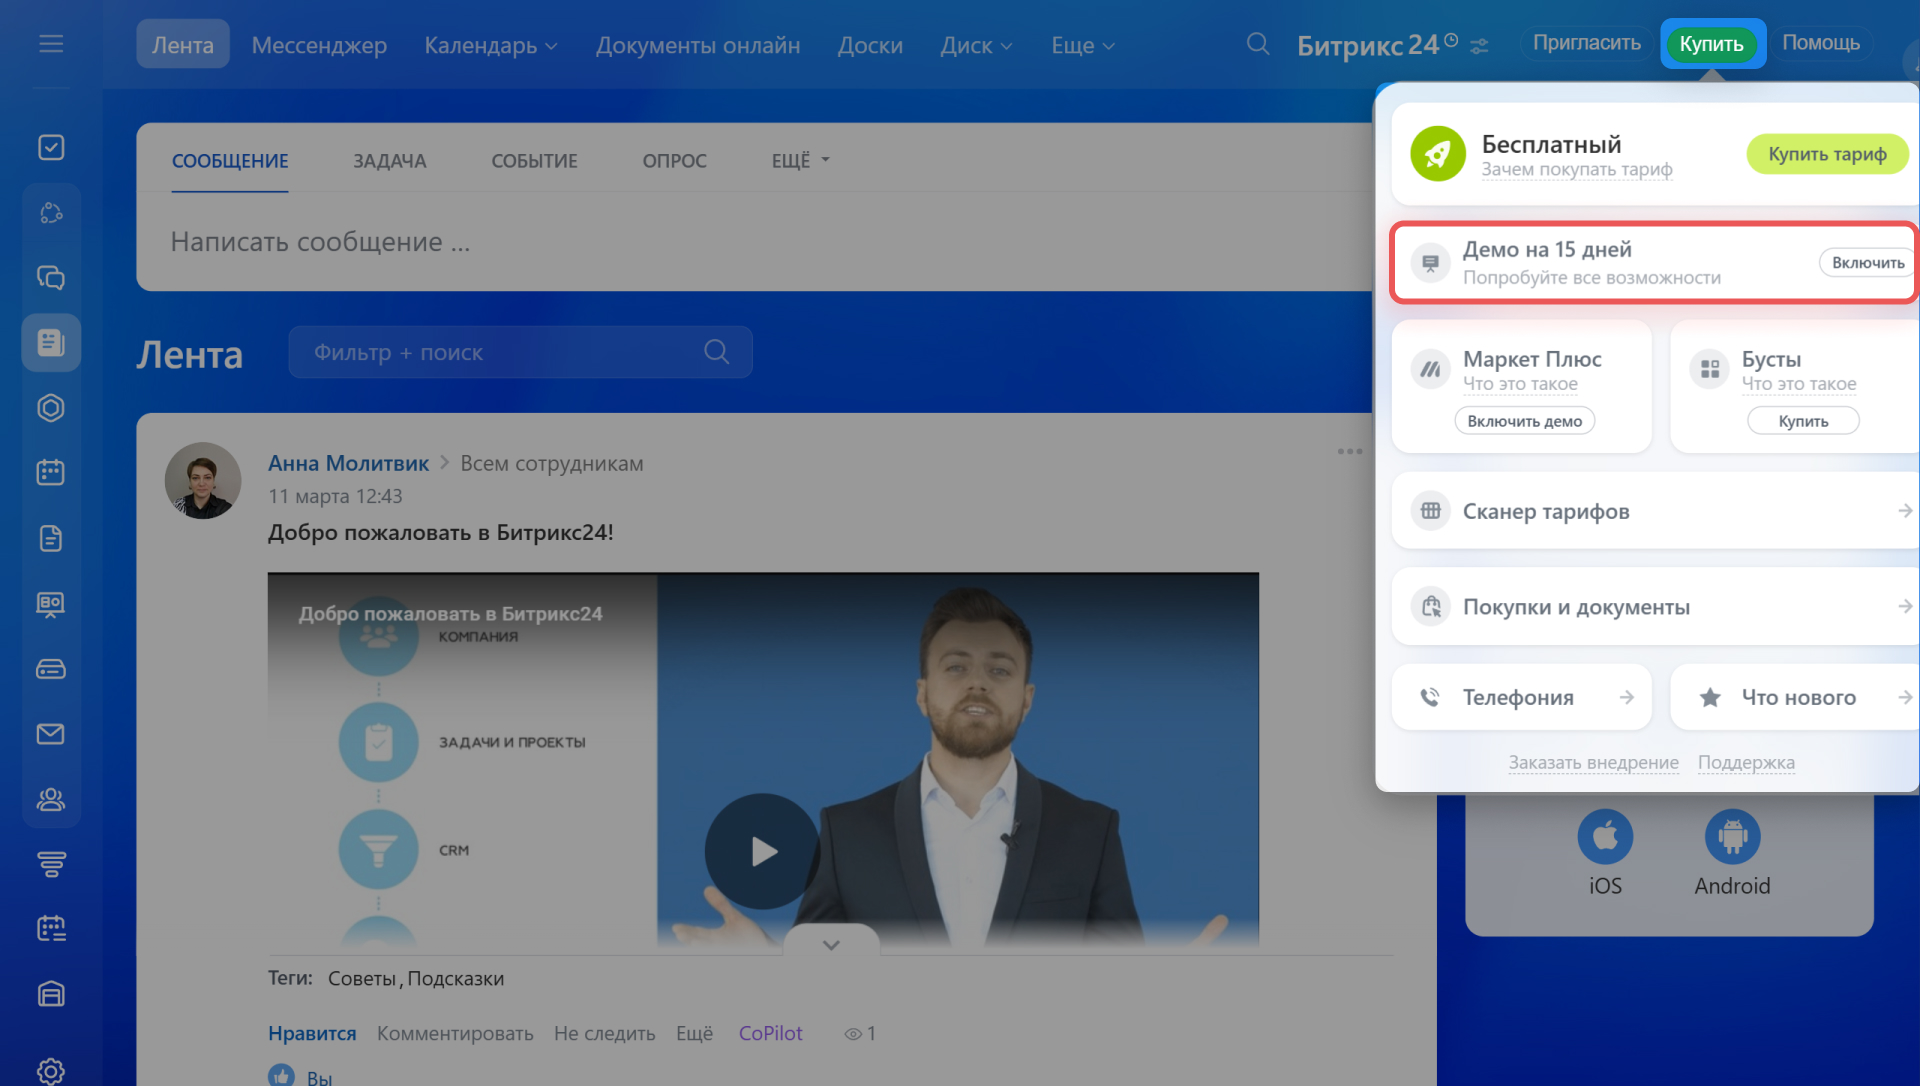Image resolution: width=1920 pixels, height=1086 pixels.
Task: Click the Android app download icon
Action: click(x=1732, y=836)
